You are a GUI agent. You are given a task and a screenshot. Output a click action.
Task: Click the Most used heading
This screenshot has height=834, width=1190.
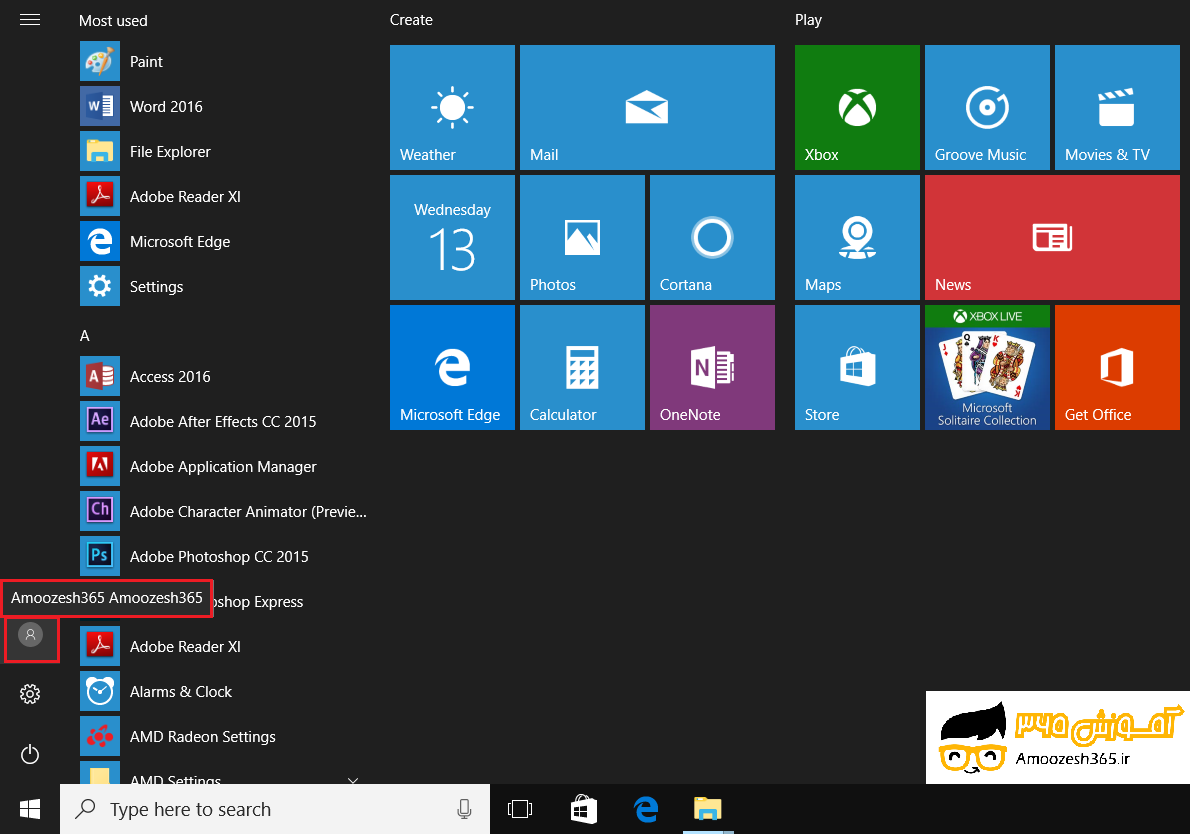[x=113, y=20]
